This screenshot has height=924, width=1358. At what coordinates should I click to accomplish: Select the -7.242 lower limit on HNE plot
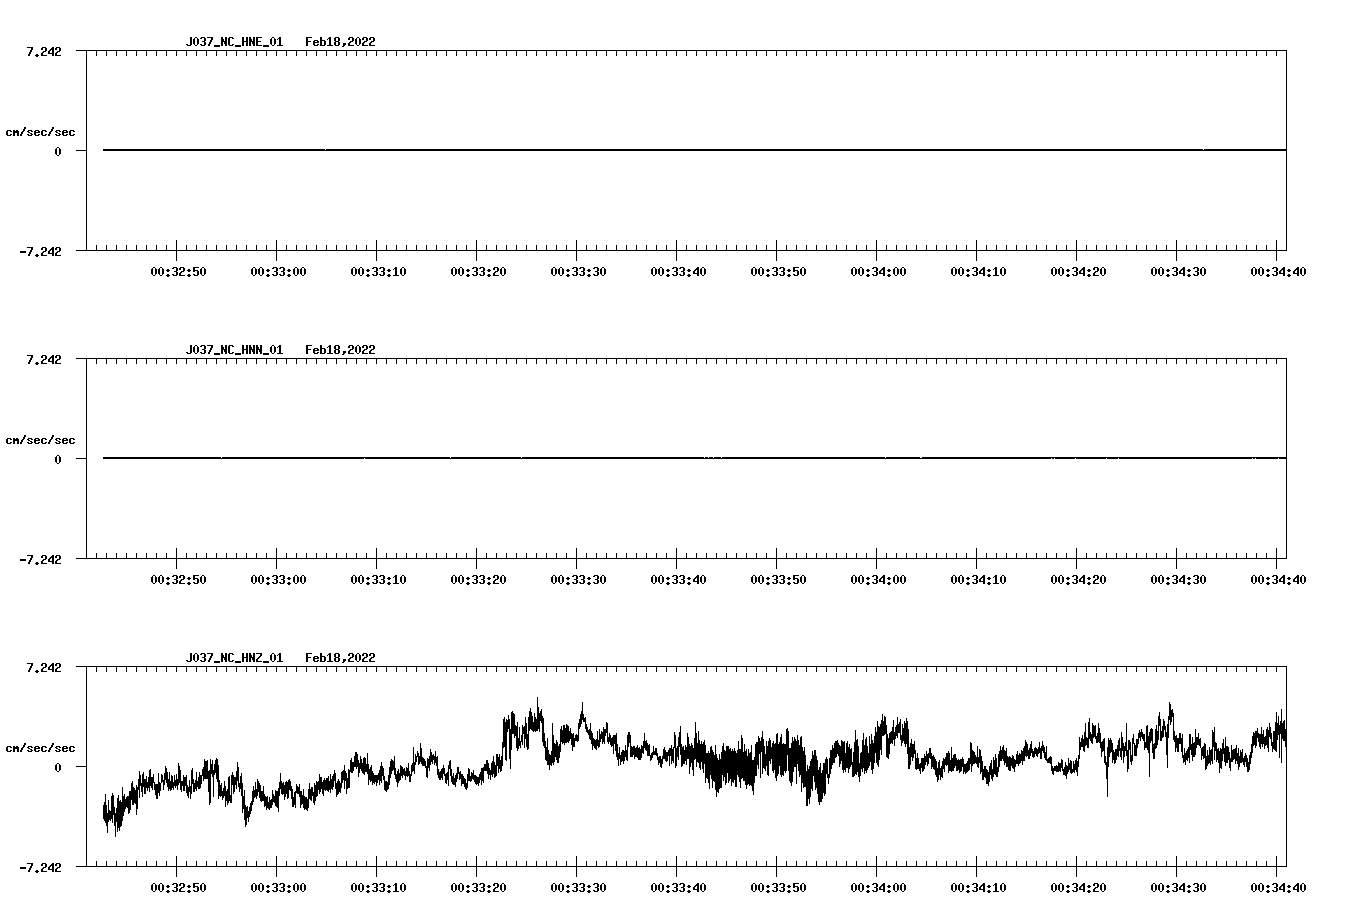pos(40,251)
